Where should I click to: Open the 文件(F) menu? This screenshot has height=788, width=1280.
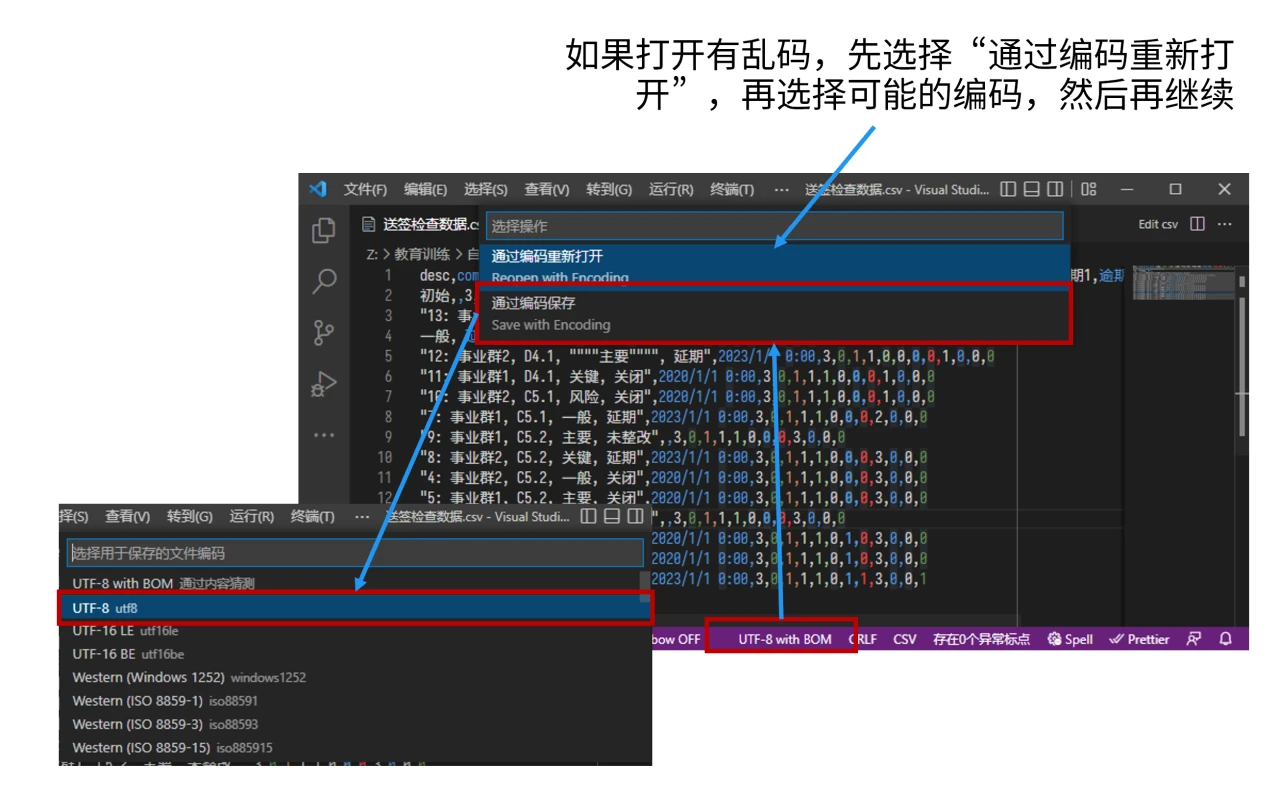[365, 189]
